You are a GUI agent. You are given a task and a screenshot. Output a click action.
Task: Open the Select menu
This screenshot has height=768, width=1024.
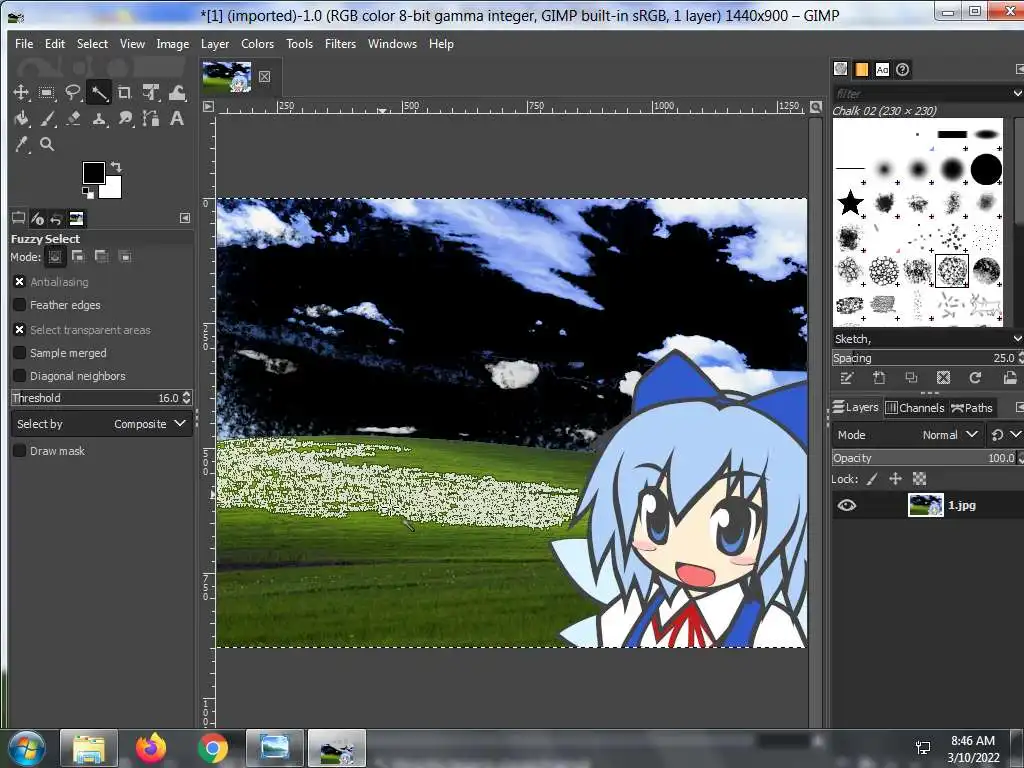point(92,44)
